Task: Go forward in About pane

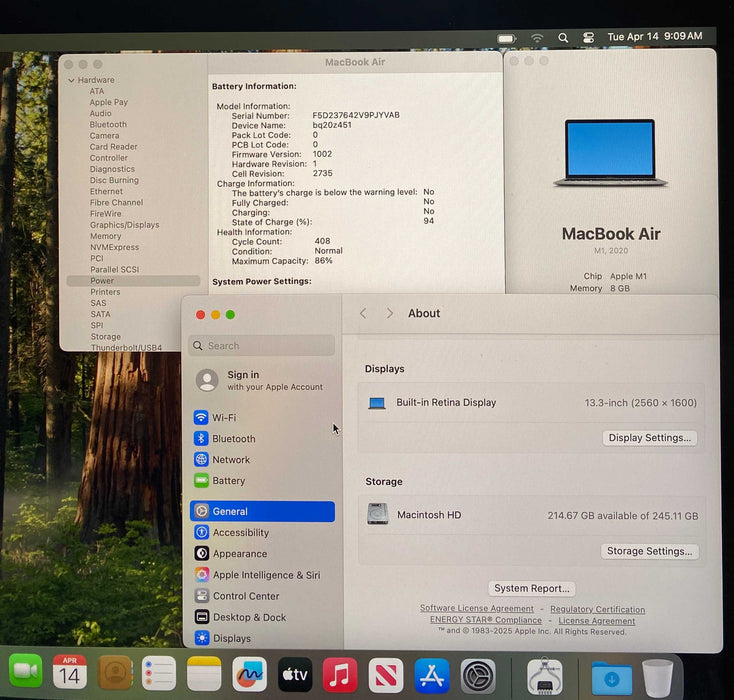Action: click(x=389, y=313)
